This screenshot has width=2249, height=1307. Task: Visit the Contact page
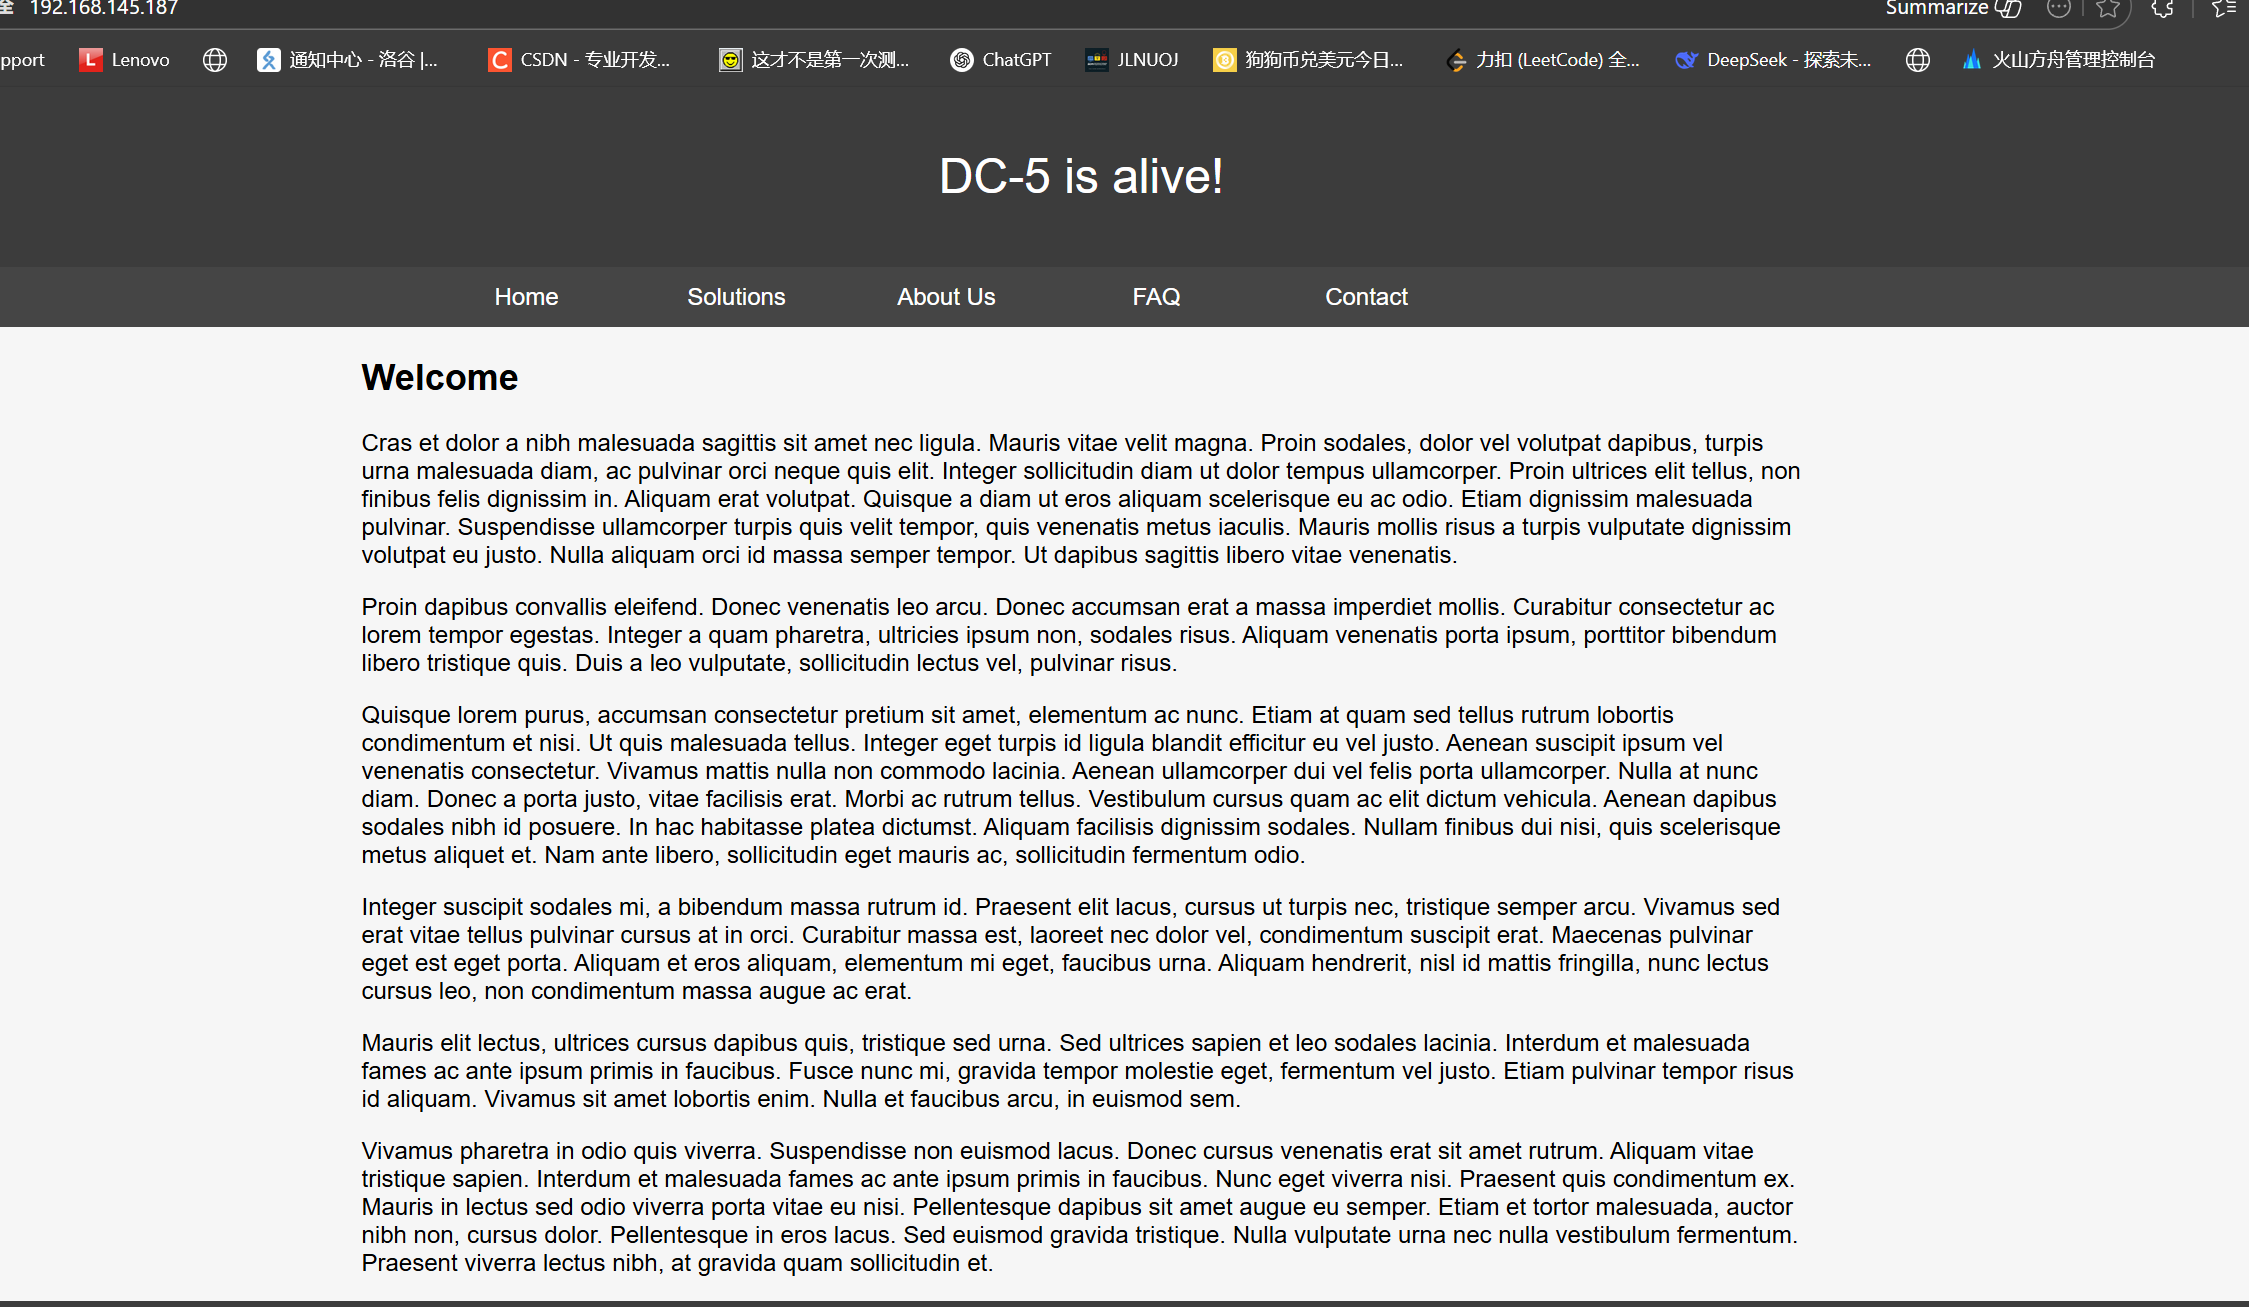(1366, 297)
